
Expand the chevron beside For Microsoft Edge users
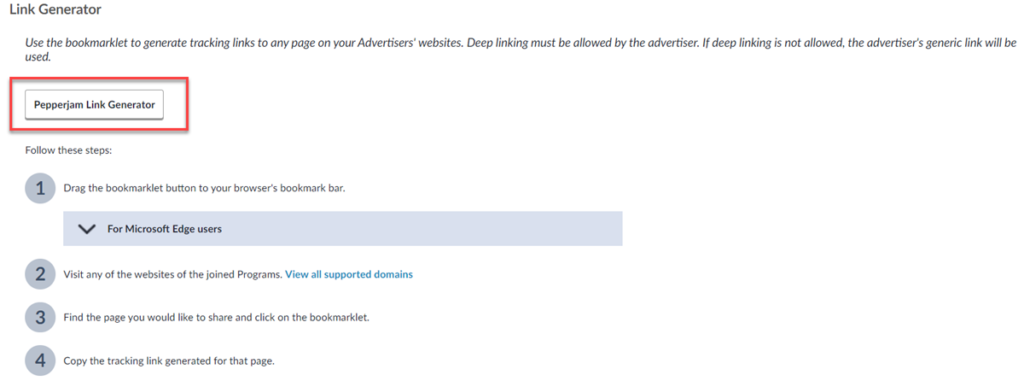tap(86, 229)
